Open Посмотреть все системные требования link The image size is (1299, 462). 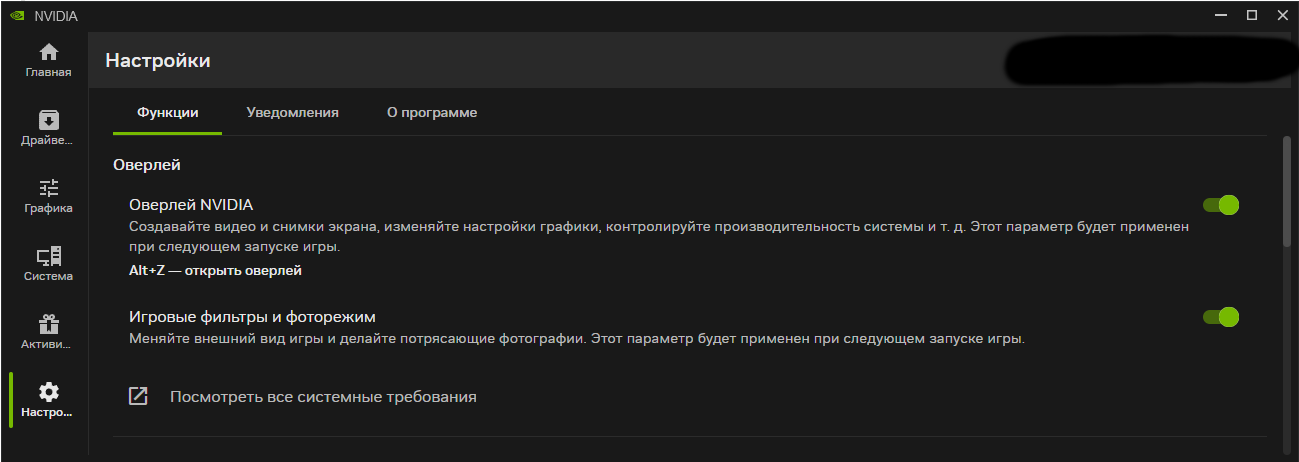click(x=323, y=397)
